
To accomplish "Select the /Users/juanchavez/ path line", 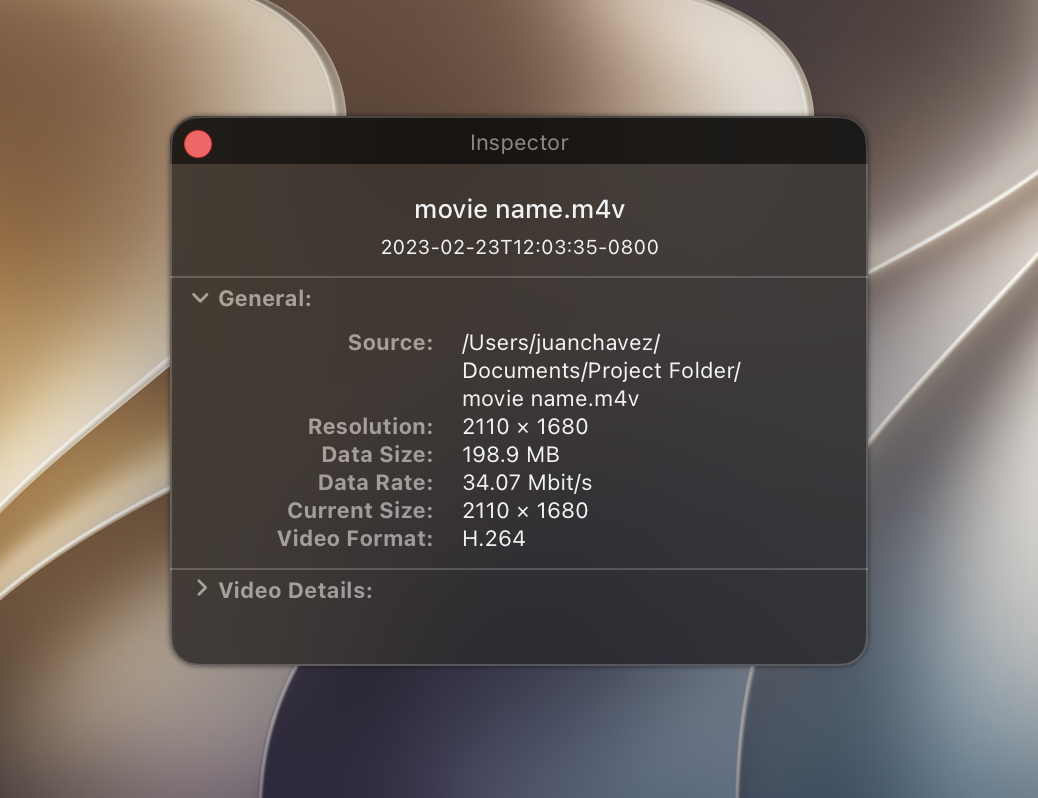I will [x=561, y=343].
